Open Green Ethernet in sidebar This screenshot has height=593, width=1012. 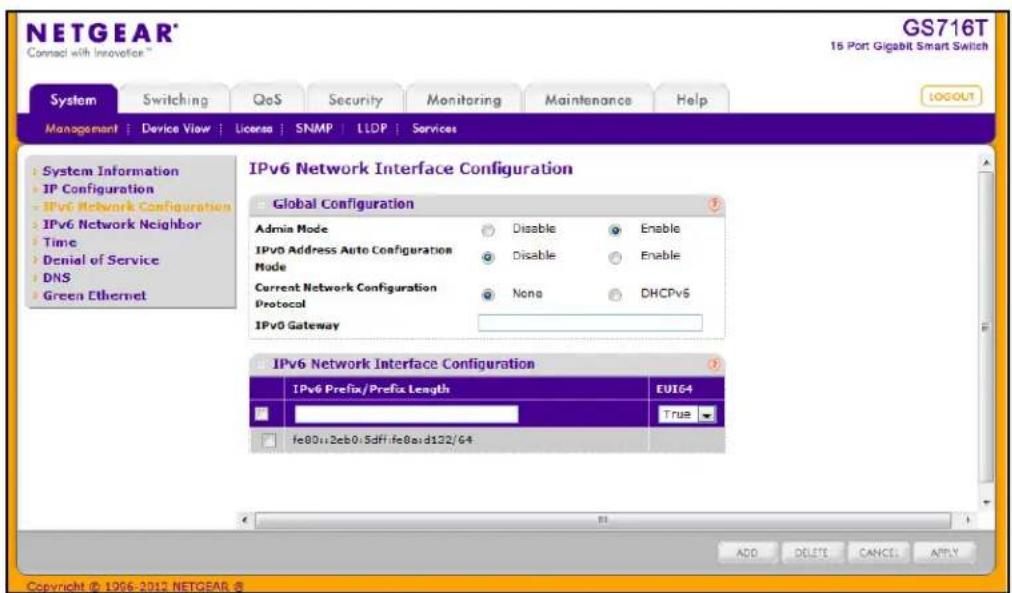pyautogui.click(x=94, y=296)
